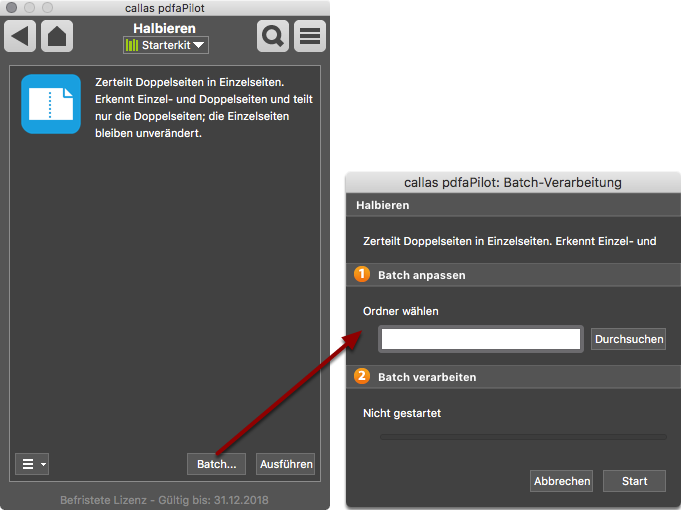Open the Starterkit library dropdown
This screenshot has height=510, width=681.
pyautogui.click(x=165, y=45)
